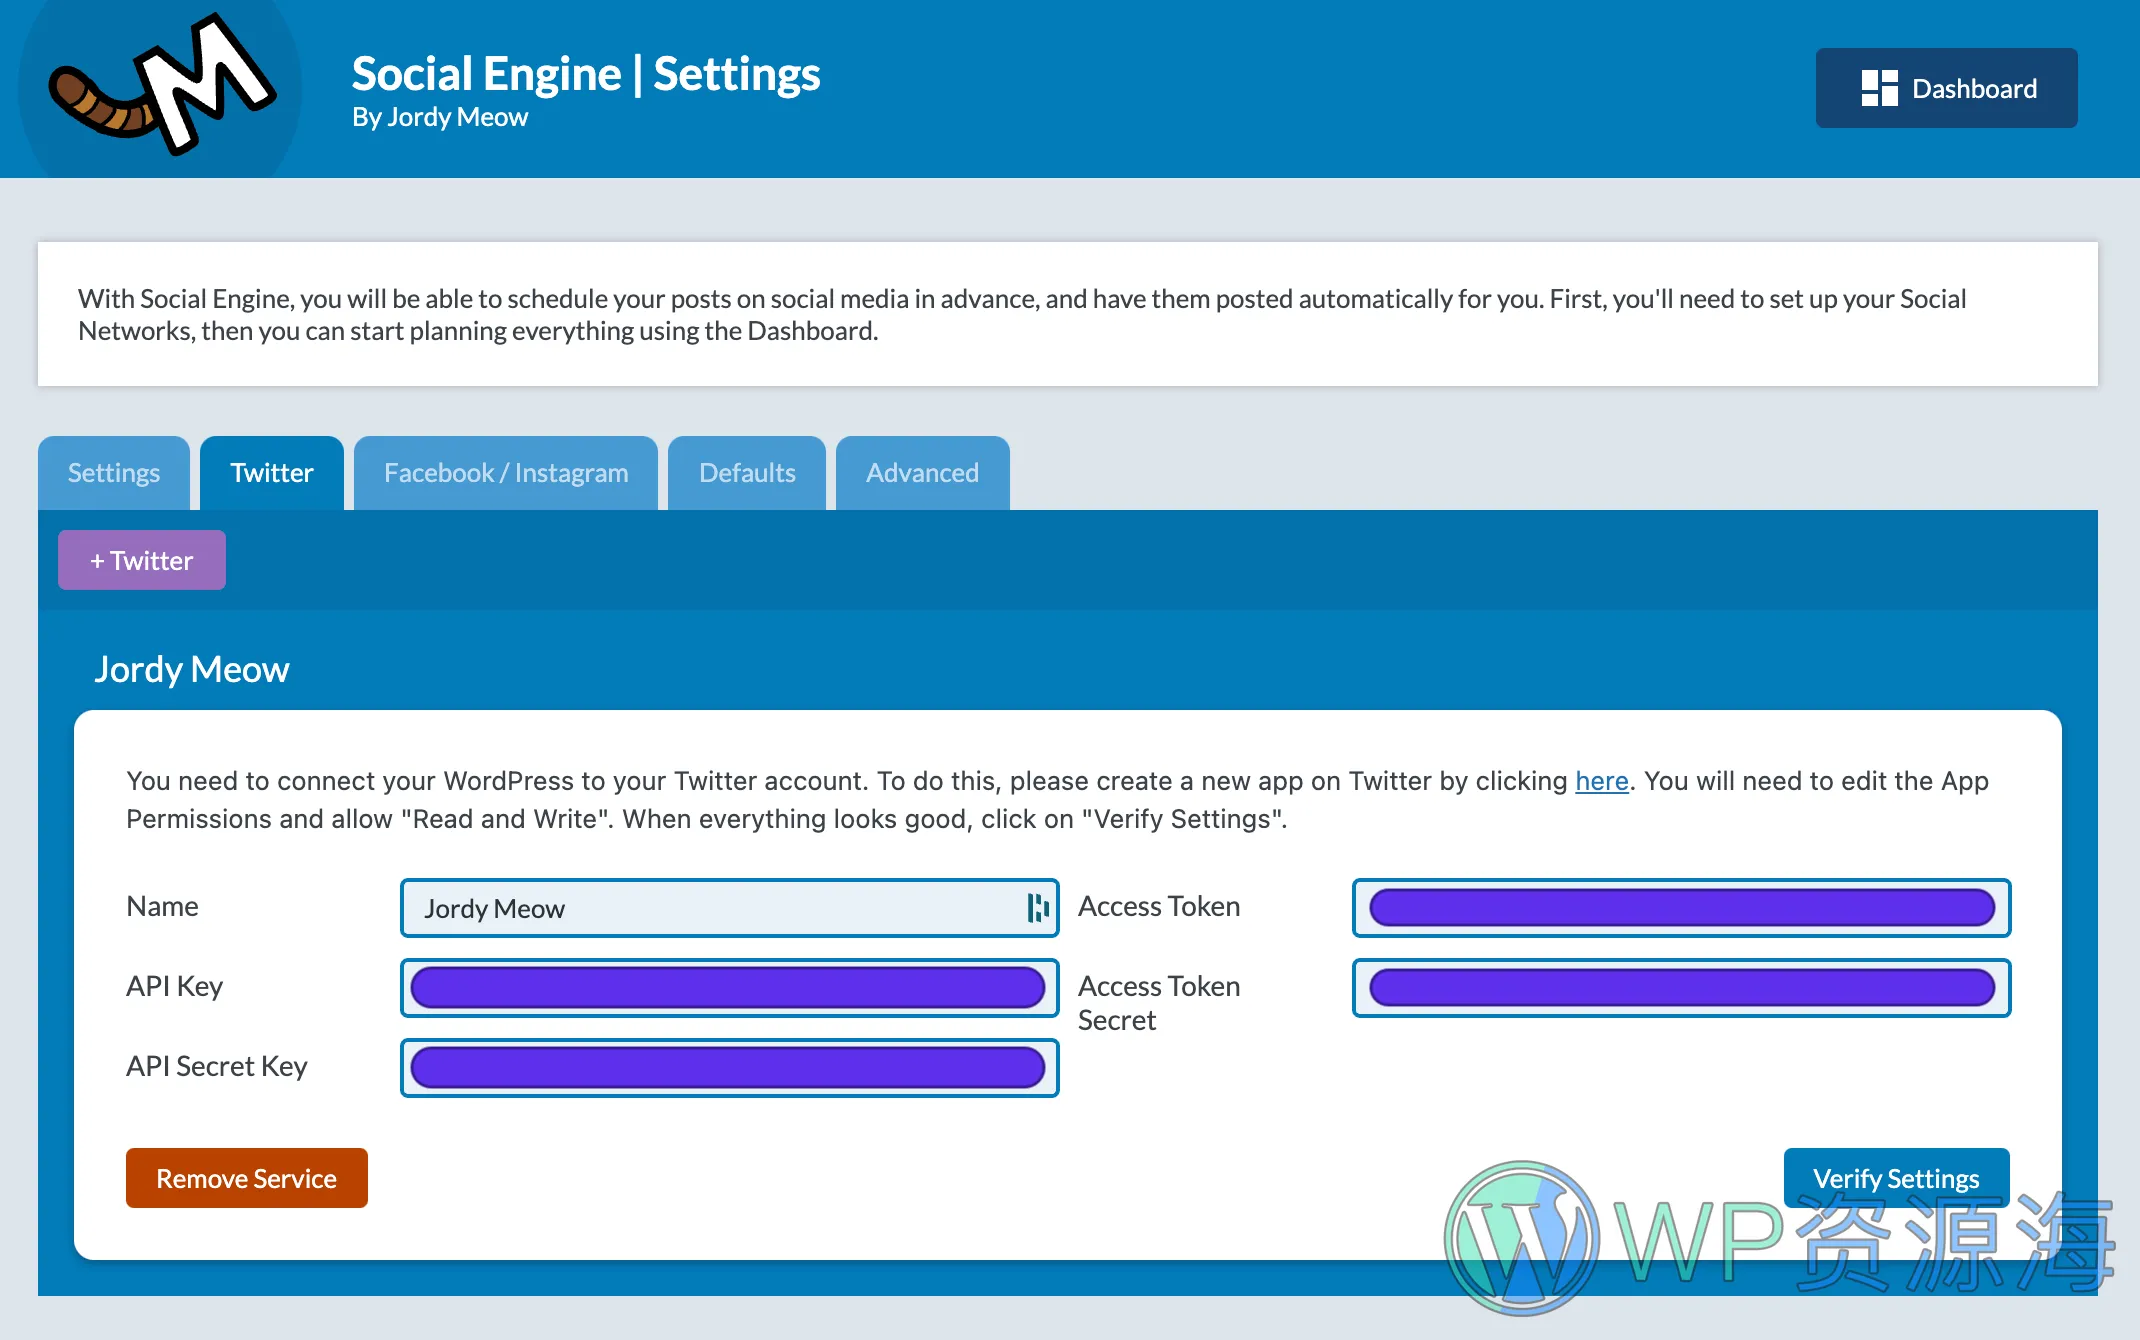2140x1340 pixels.
Task: Select the Advanced settings tab
Action: pos(923,472)
